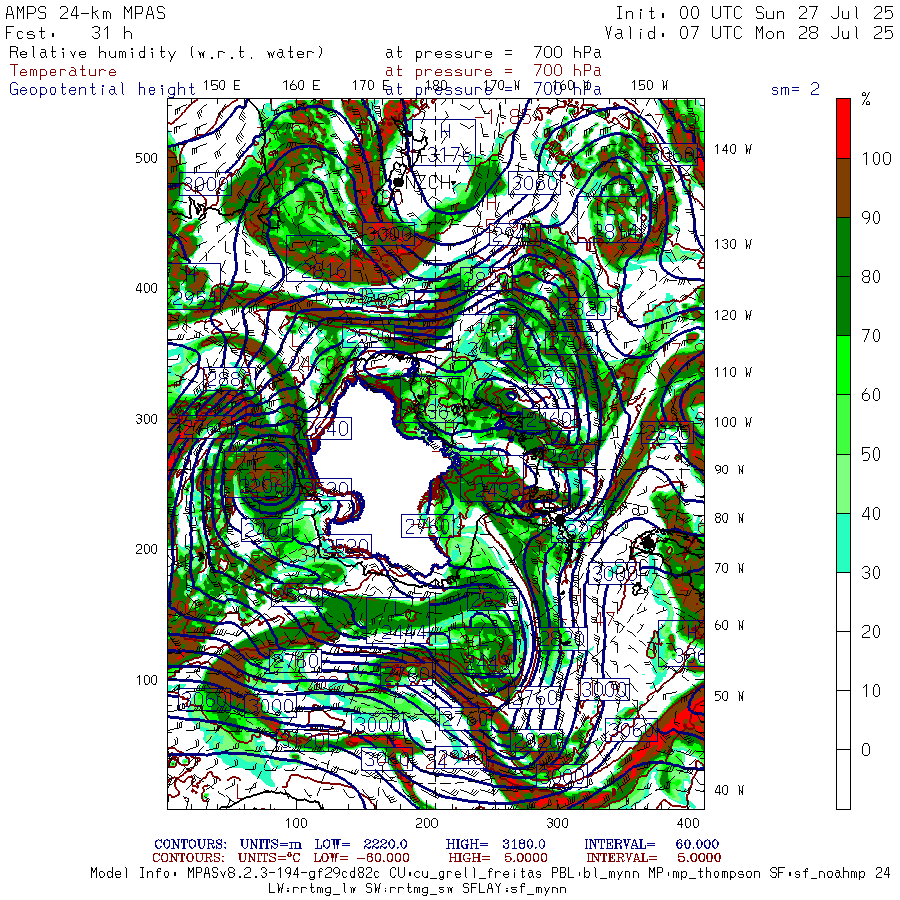This screenshot has height=900, width=900.
Task: Click the red 'Temperature' field label
Action: (63, 71)
